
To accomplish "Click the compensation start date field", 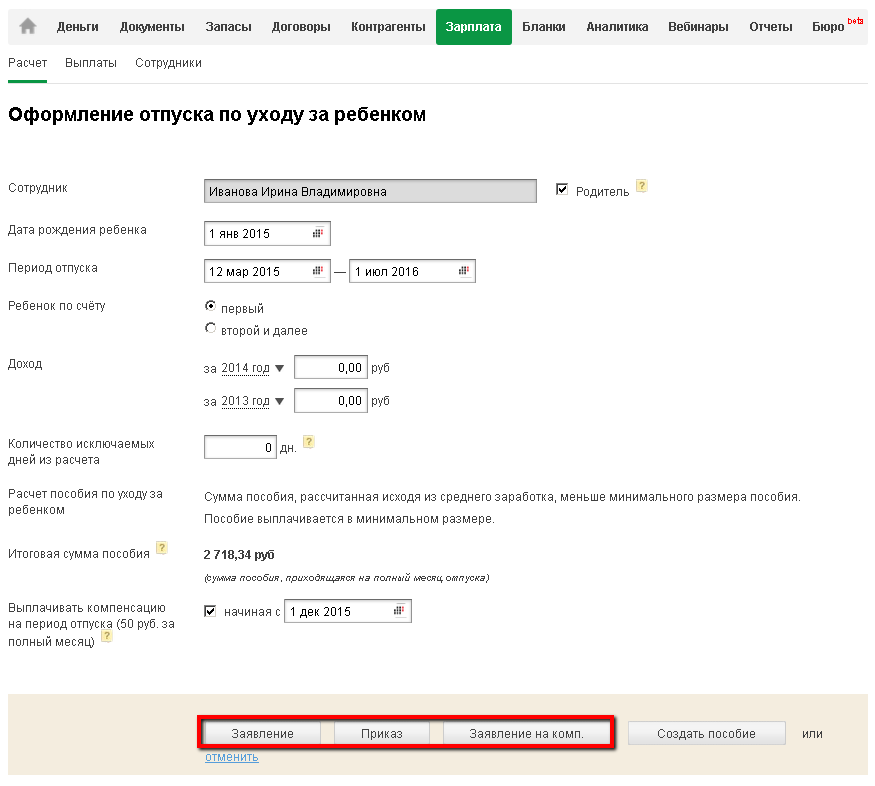I will [x=348, y=611].
